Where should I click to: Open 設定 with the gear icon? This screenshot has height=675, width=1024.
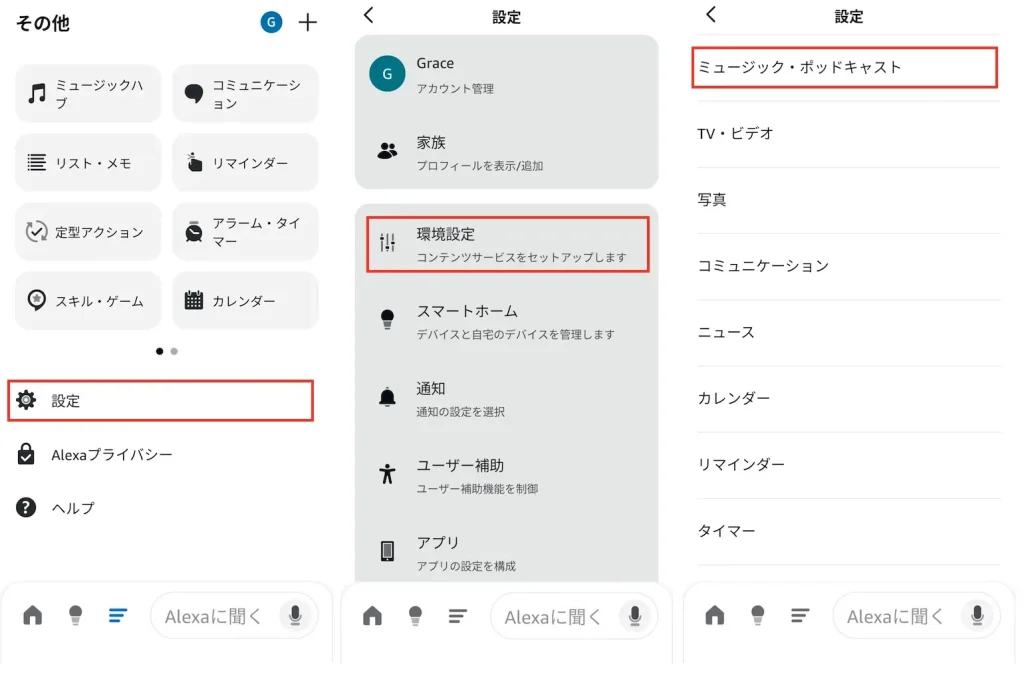point(161,400)
